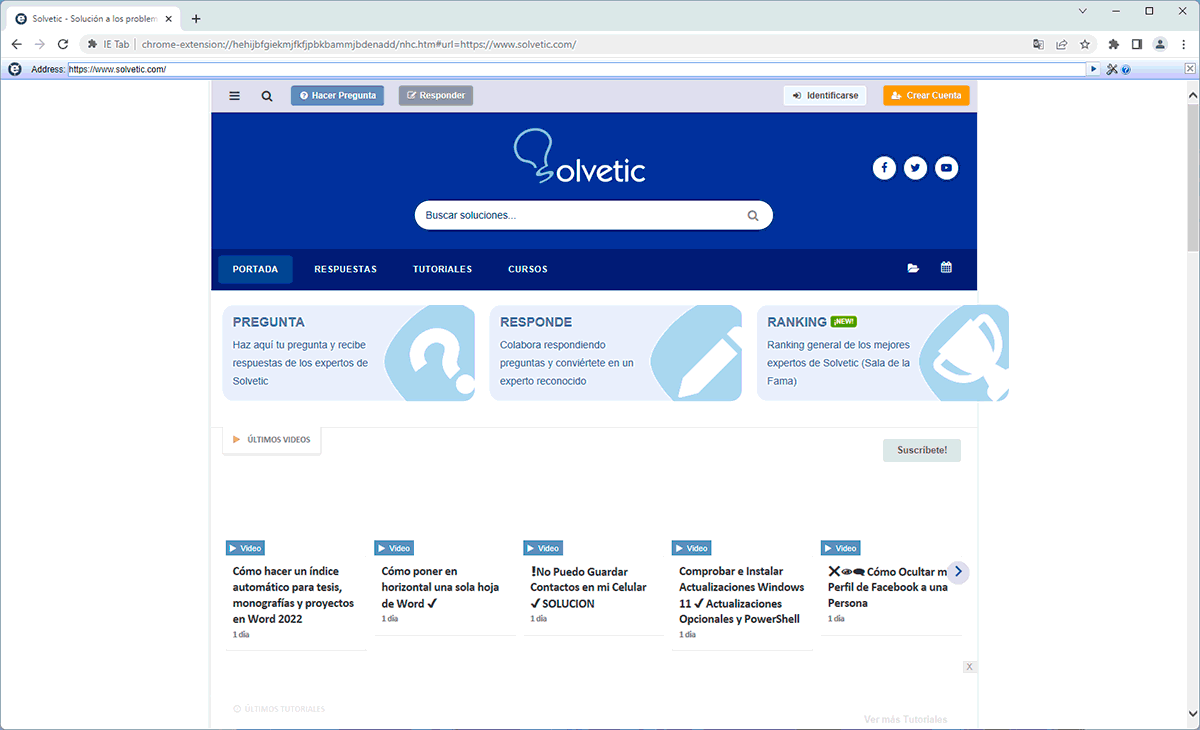
Task: Open the folder icon in navigation bar
Action: click(913, 269)
